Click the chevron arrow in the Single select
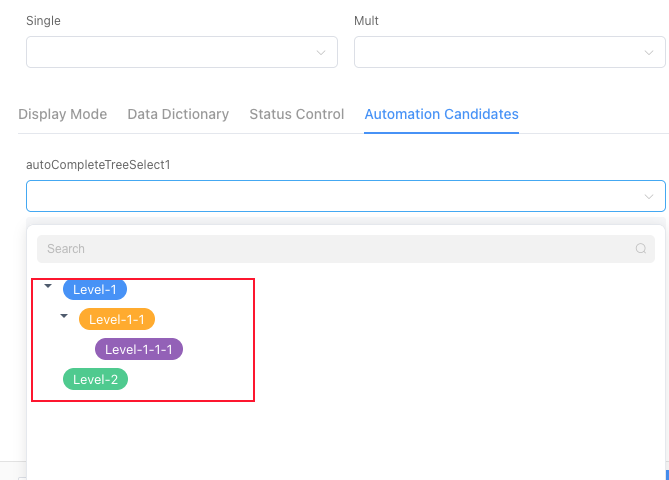The width and height of the screenshot is (669, 480). coord(321,53)
